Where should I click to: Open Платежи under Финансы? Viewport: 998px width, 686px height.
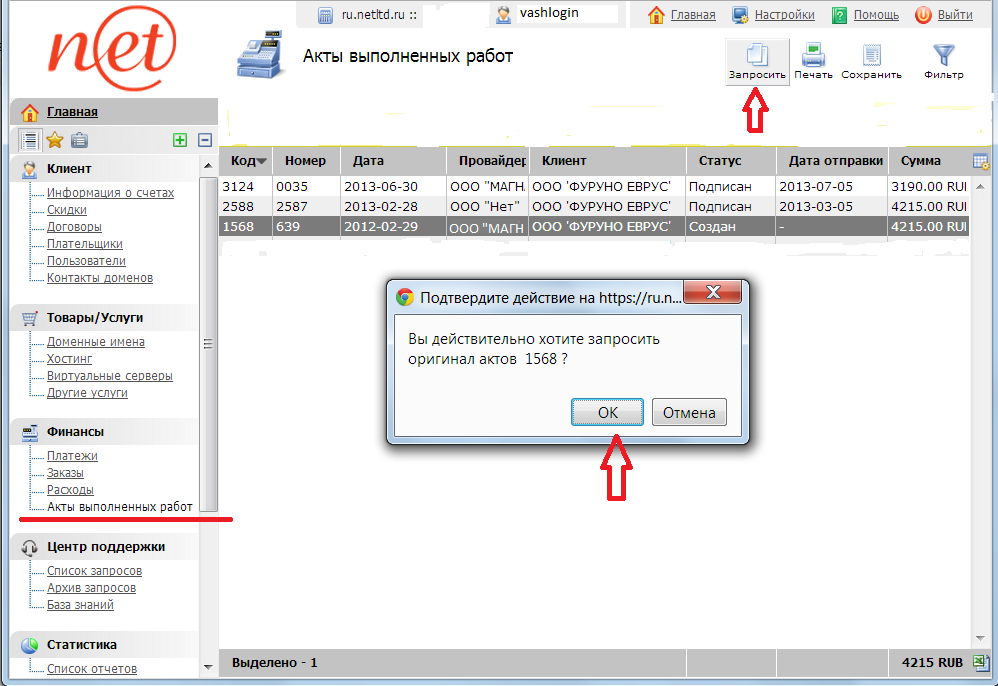pyautogui.click(x=72, y=456)
